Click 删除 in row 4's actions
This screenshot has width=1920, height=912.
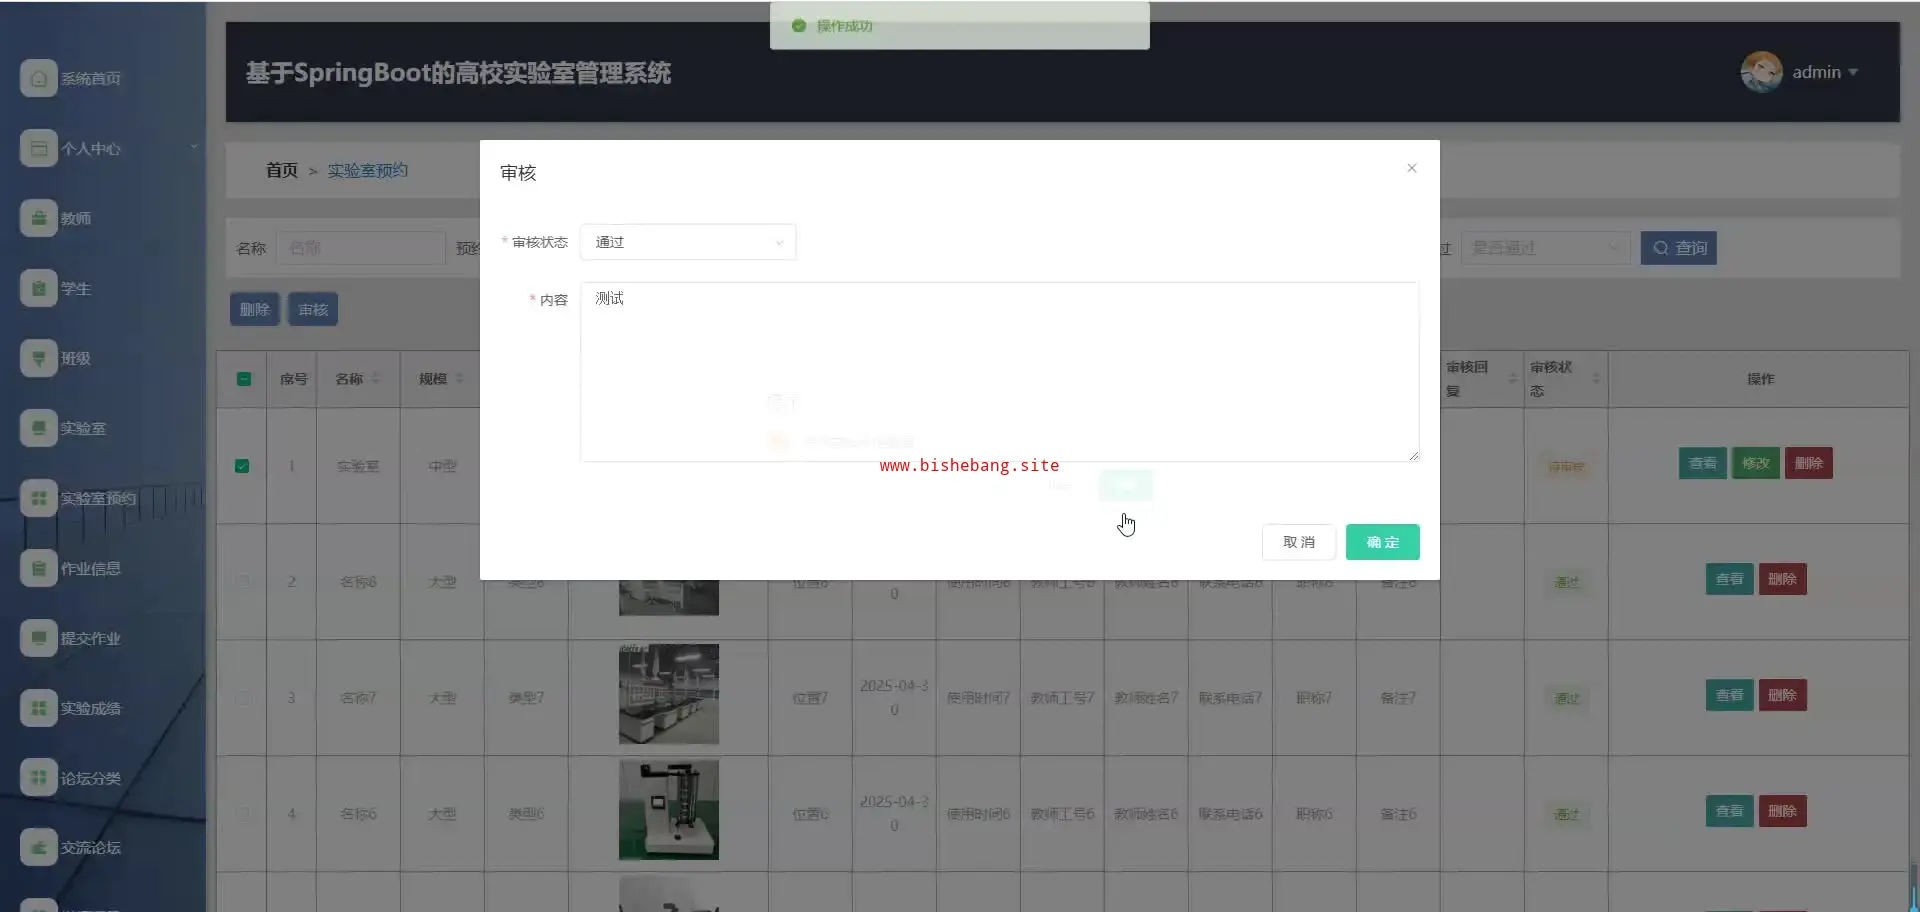click(1783, 811)
